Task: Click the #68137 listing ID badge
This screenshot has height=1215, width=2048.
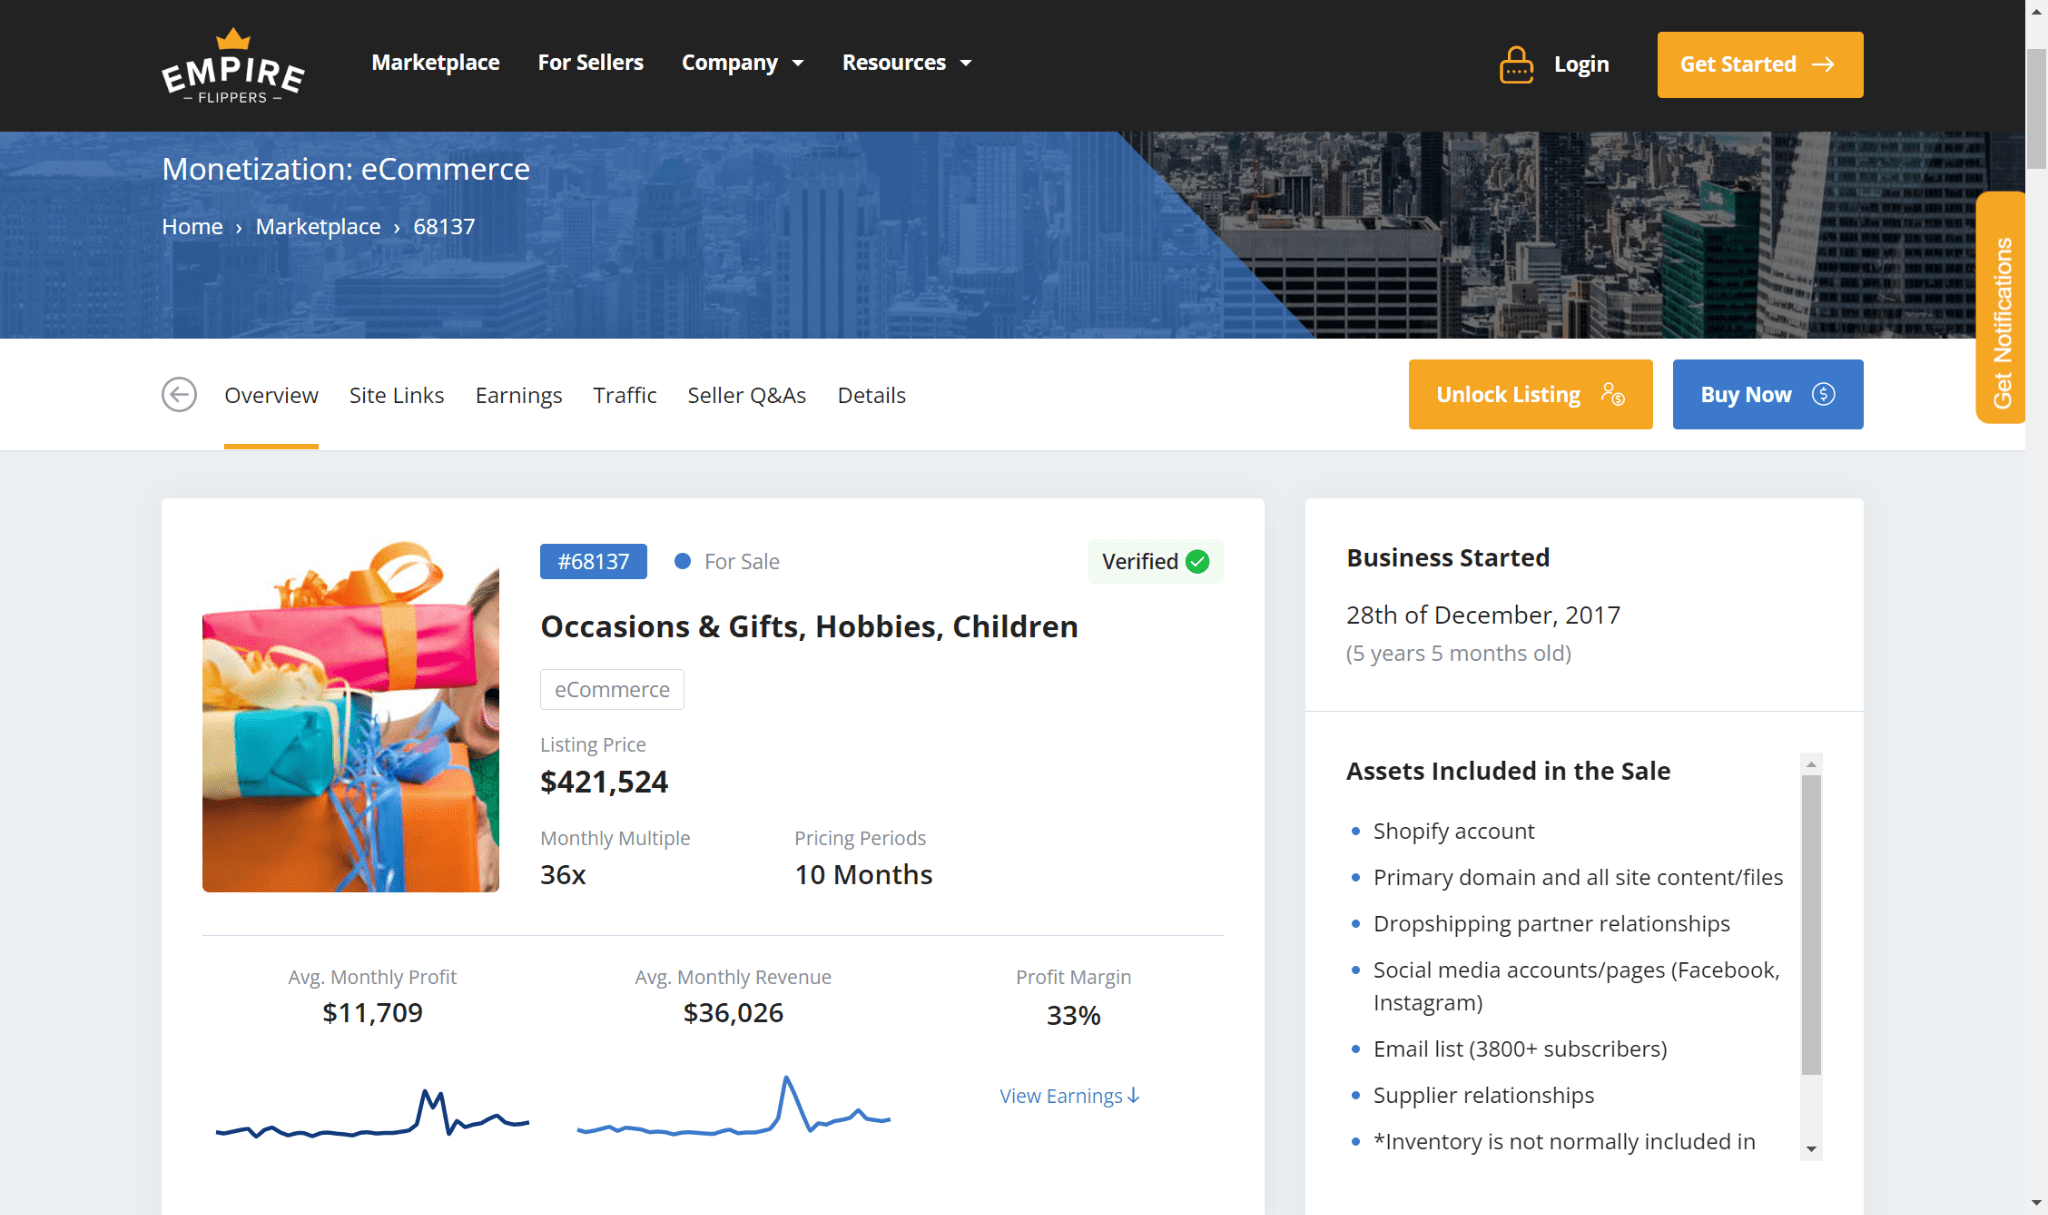Action: tap(593, 562)
